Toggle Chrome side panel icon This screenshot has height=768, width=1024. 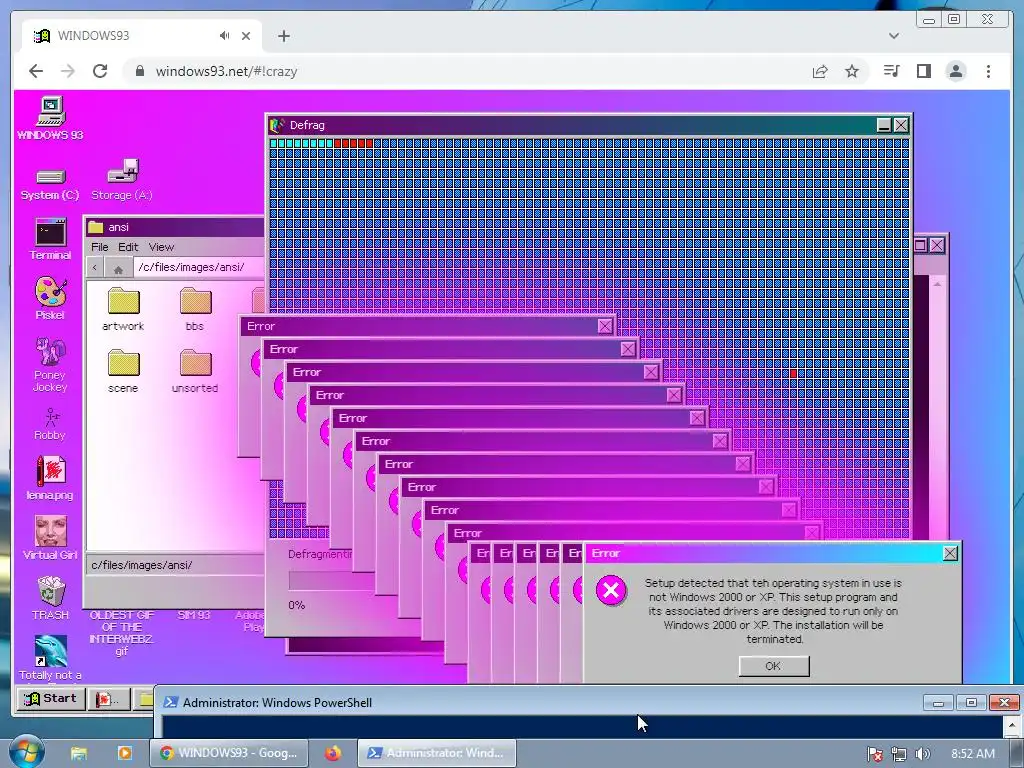tap(923, 71)
